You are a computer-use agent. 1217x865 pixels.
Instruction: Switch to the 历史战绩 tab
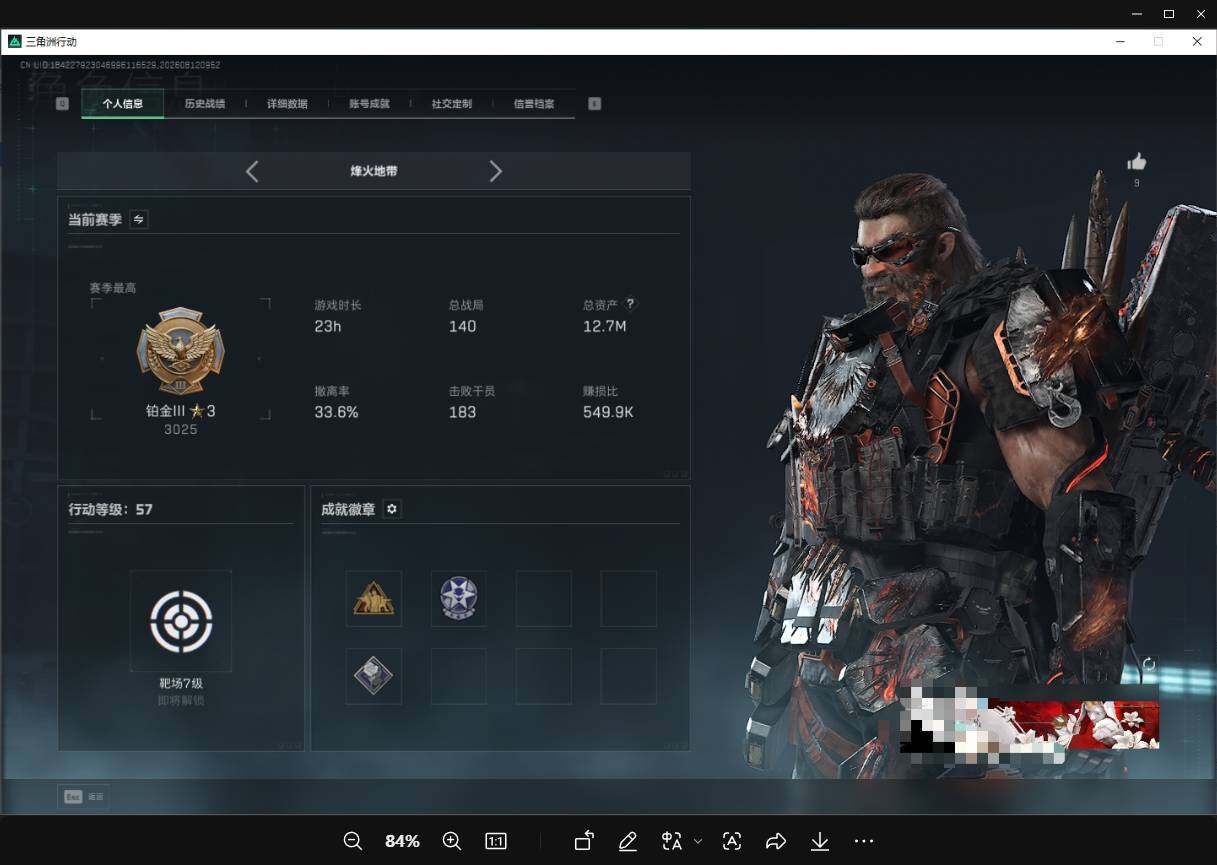coord(205,104)
